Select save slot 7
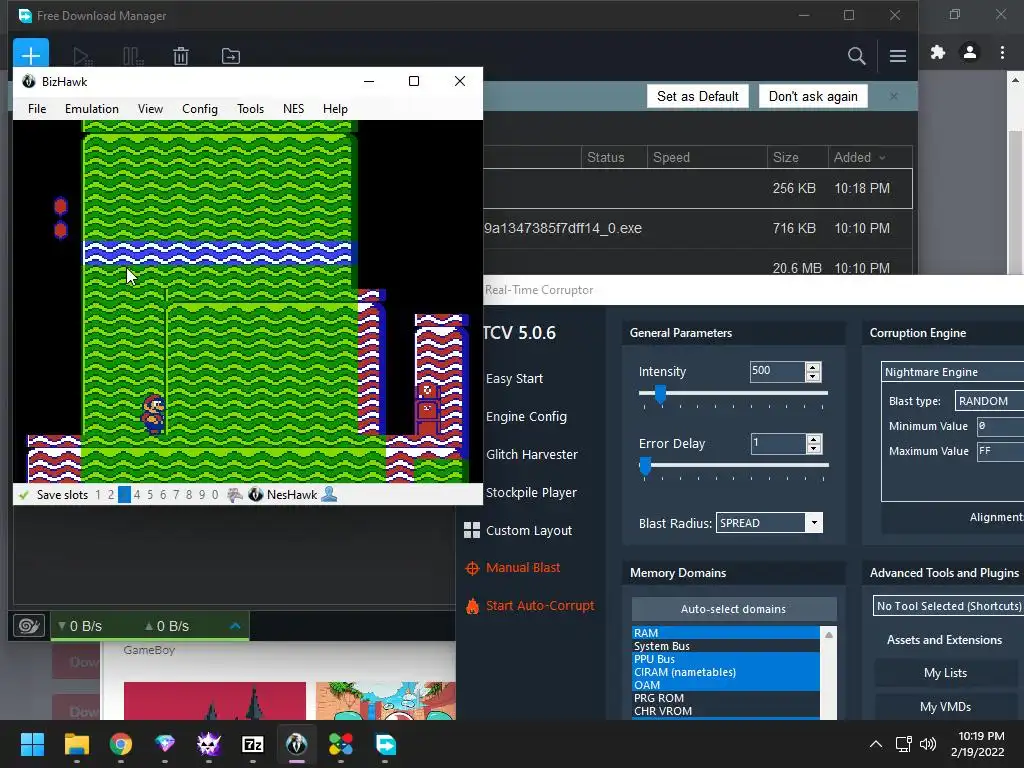The height and width of the screenshot is (768, 1024). coord(176,495)
